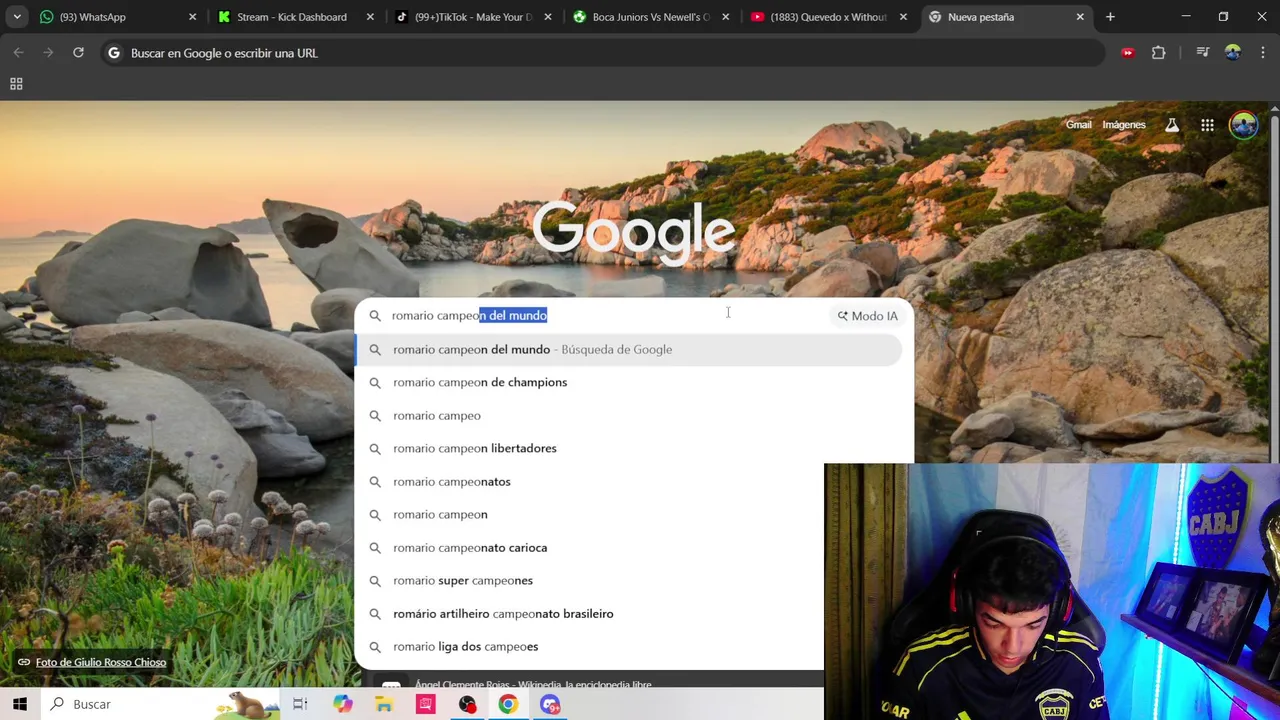Select suggestion romario campeonato carioca
1280x720 pixels.
[590, 547]
